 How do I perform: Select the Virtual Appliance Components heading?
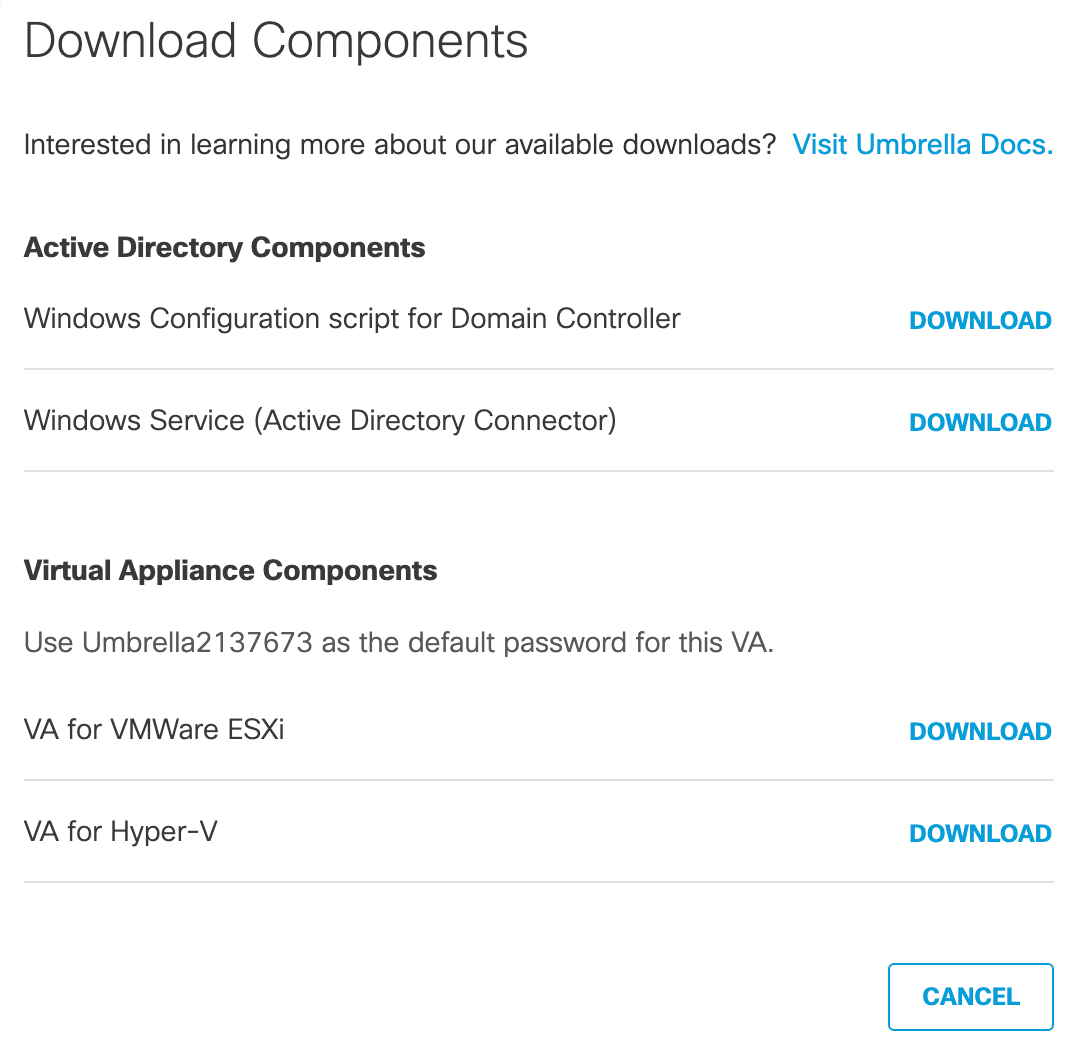click(230, 571)
